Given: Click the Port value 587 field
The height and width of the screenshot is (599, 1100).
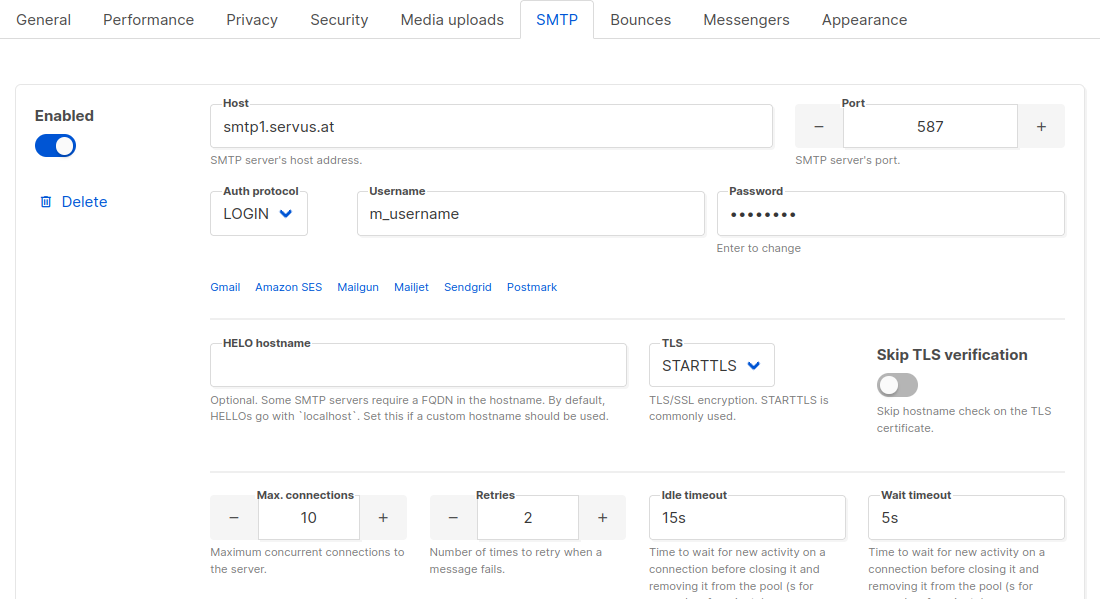Looking at the screenshot, I should (x=930, y=126).
